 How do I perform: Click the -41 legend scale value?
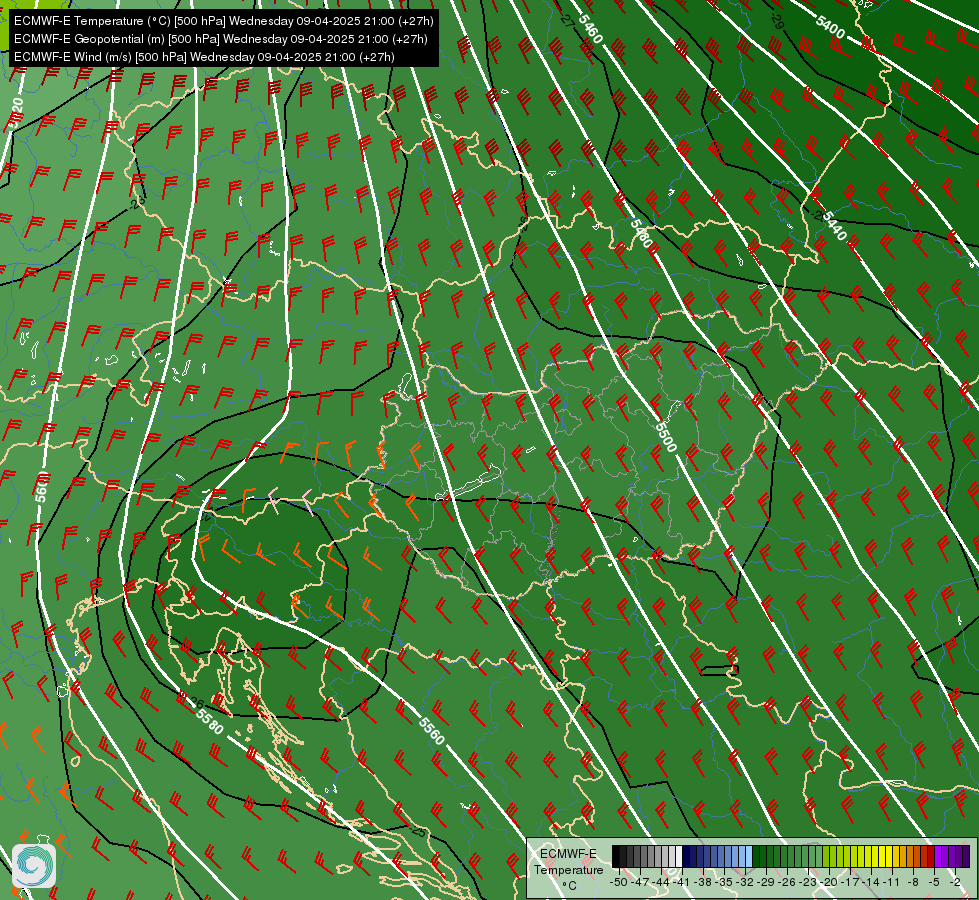click(681, 882)
